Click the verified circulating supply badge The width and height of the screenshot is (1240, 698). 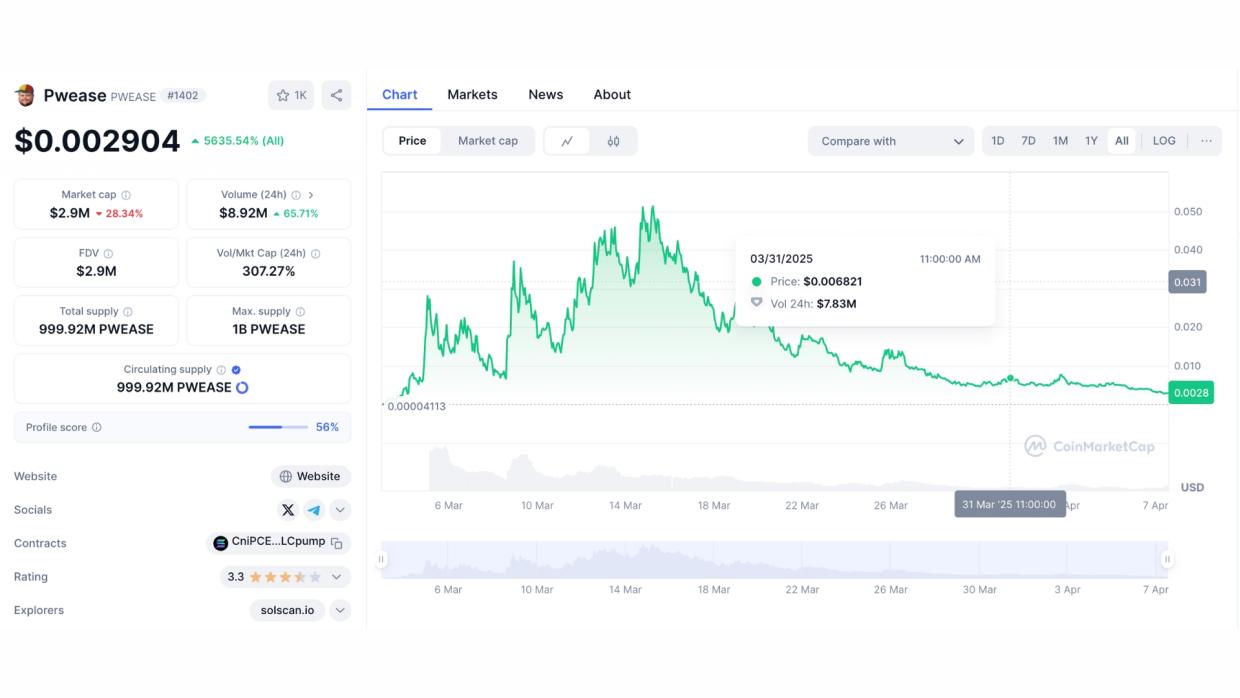click(x=236, y=370)
